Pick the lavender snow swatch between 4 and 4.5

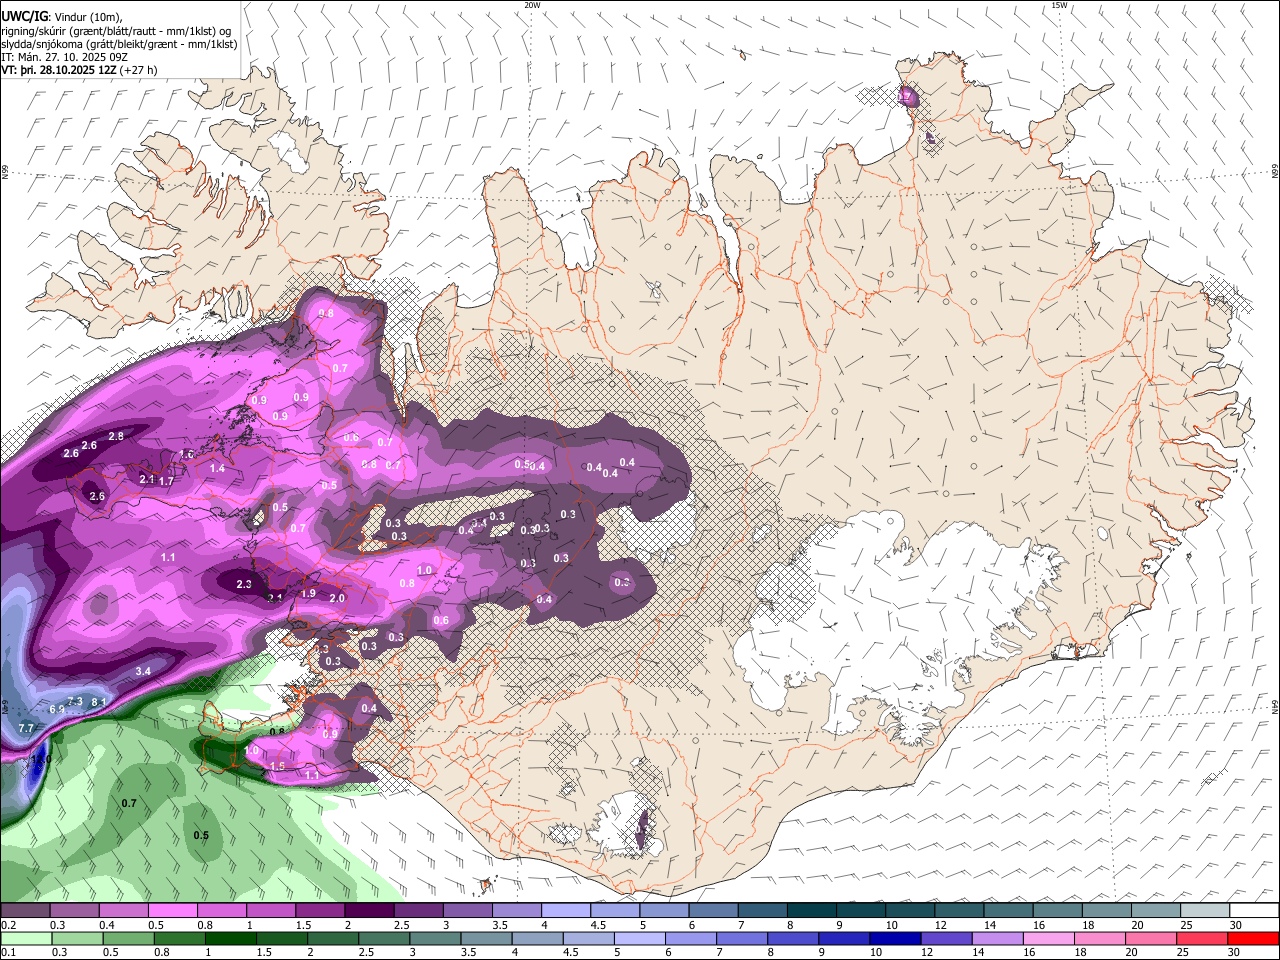pyautogui.click(x=566, y=911)
